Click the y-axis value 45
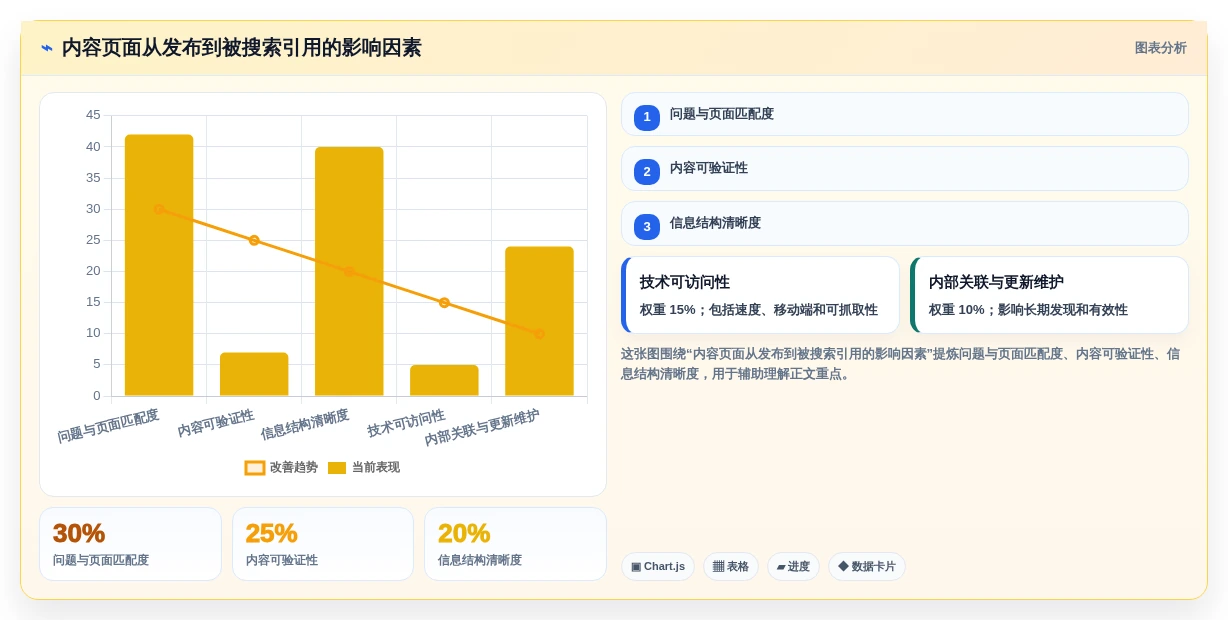Image resolution: width=1228 pixels, height=620 pixels. (x=93, y=115)
